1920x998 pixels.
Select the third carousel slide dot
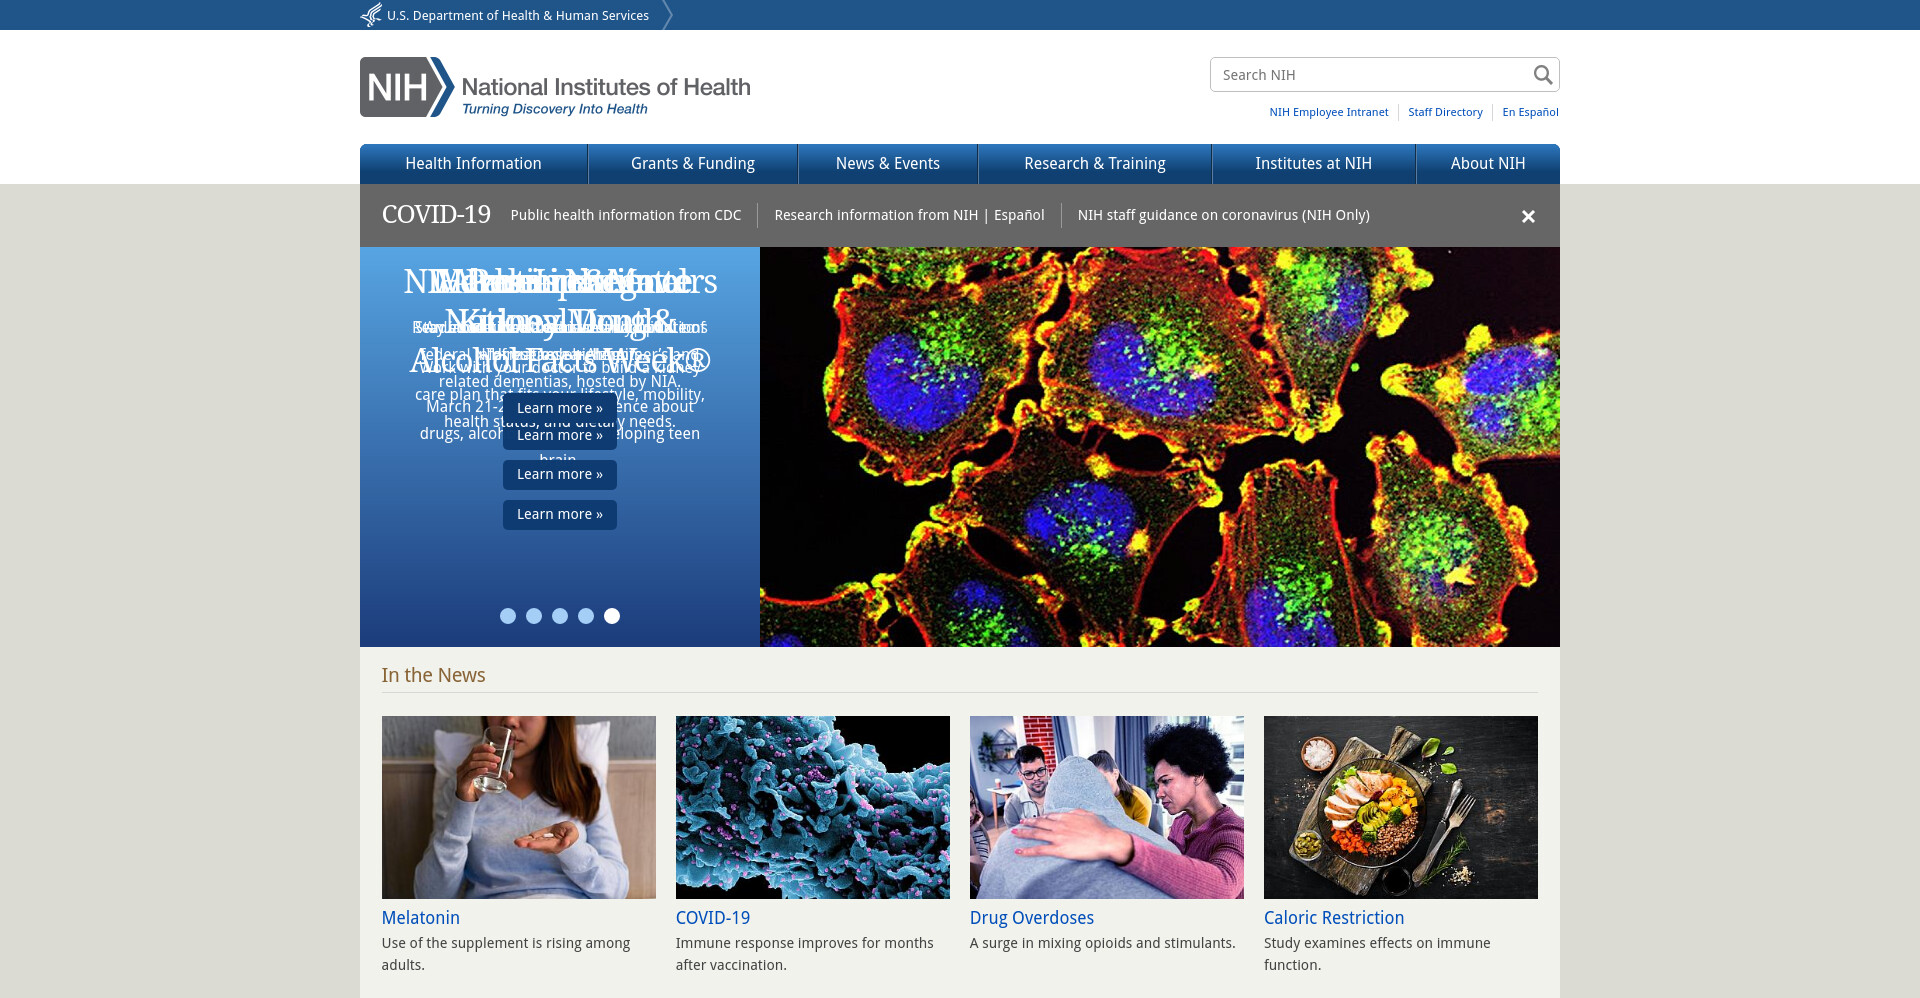(x=560, y=616)
